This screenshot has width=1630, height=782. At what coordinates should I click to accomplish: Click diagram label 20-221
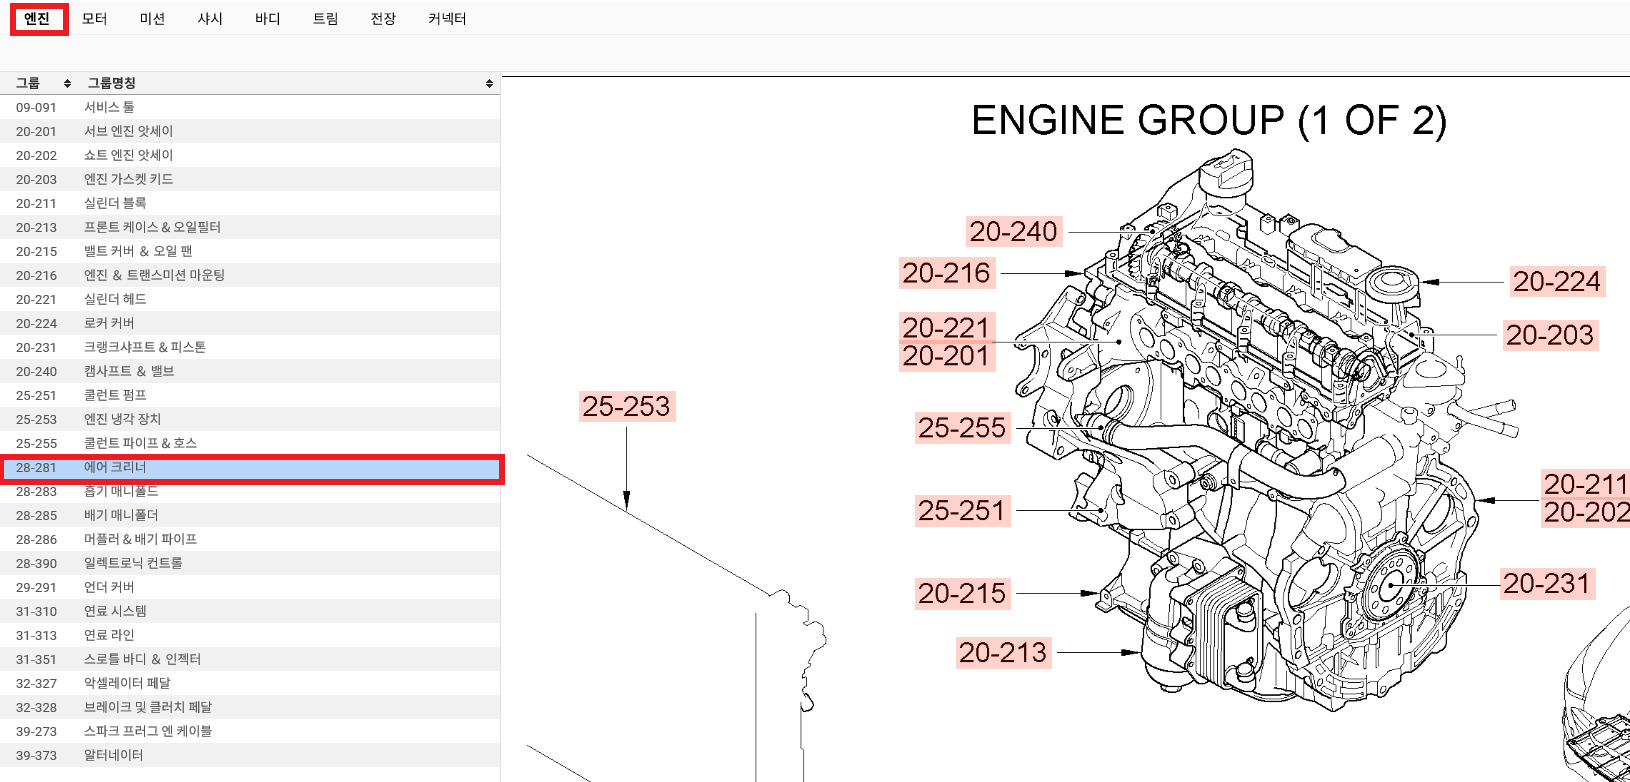946,327
